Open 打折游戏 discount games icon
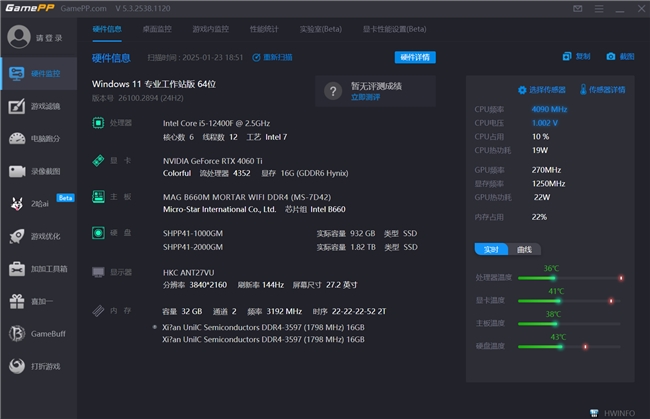Image resolution: width=650 pixels, height=419 pixels. coord(17,366)
